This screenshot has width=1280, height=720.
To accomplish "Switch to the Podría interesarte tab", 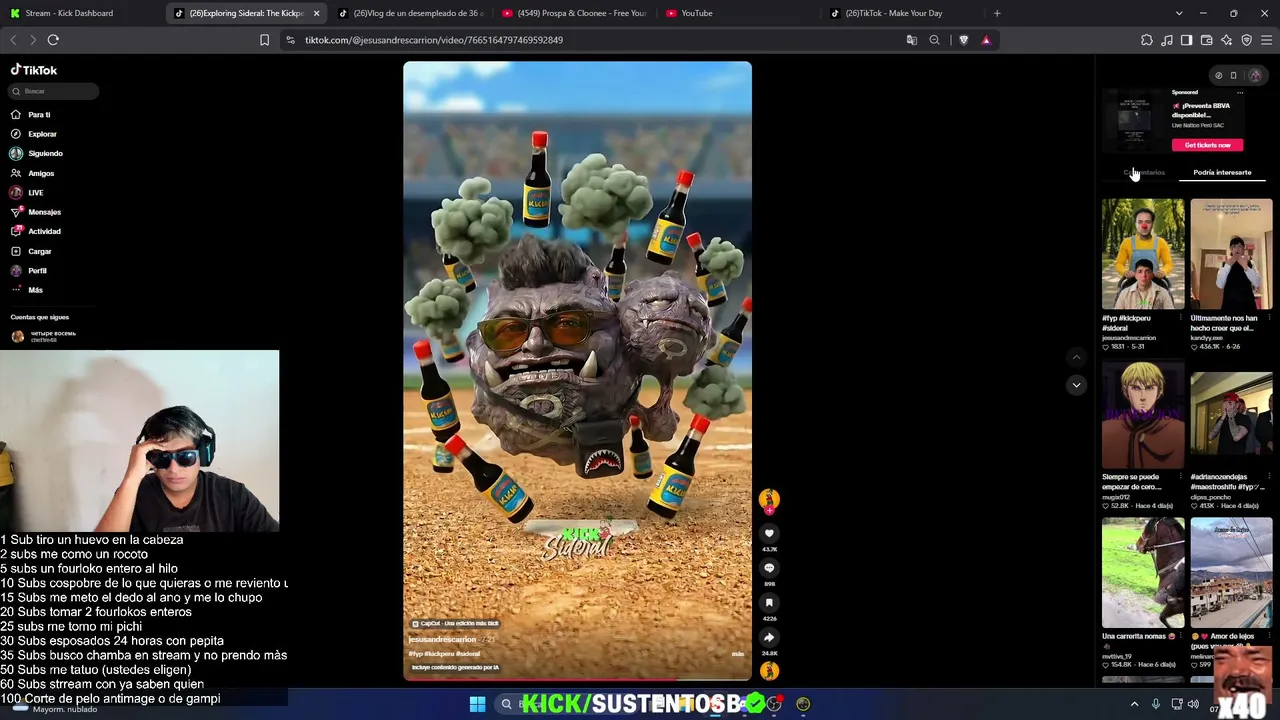I will click(x=1222, y=173).
